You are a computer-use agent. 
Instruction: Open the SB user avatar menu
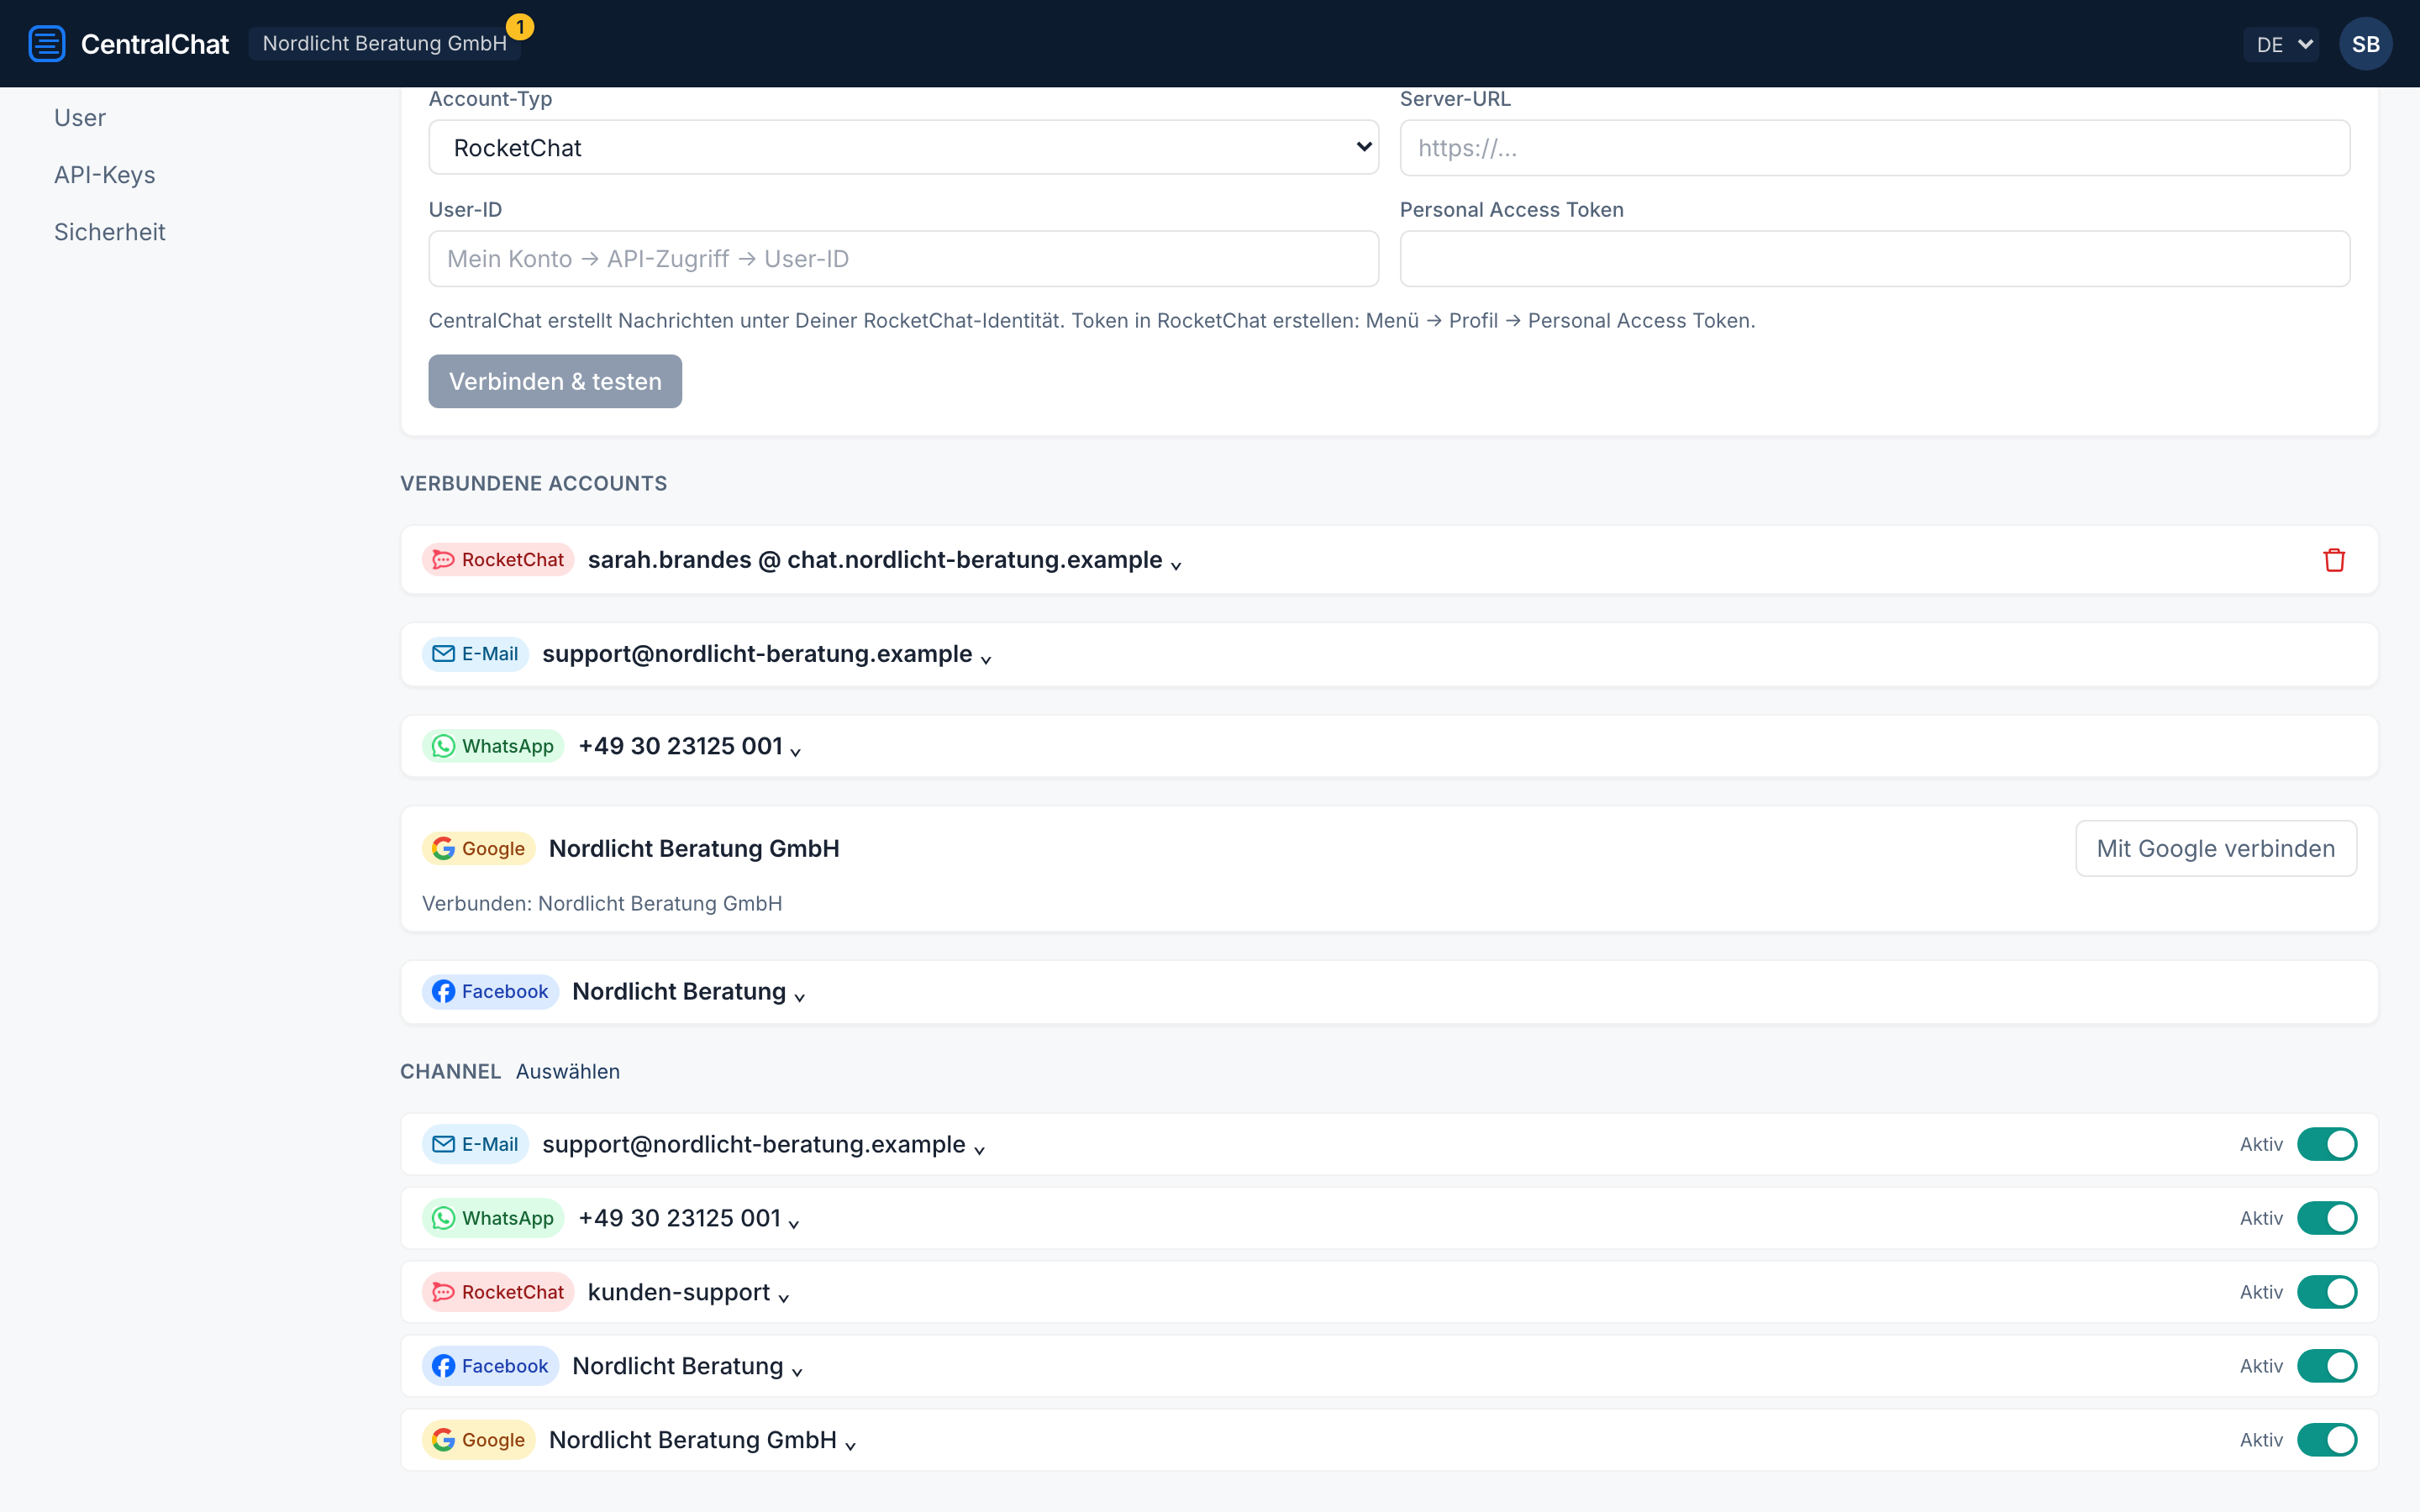tap(2365, 44)
